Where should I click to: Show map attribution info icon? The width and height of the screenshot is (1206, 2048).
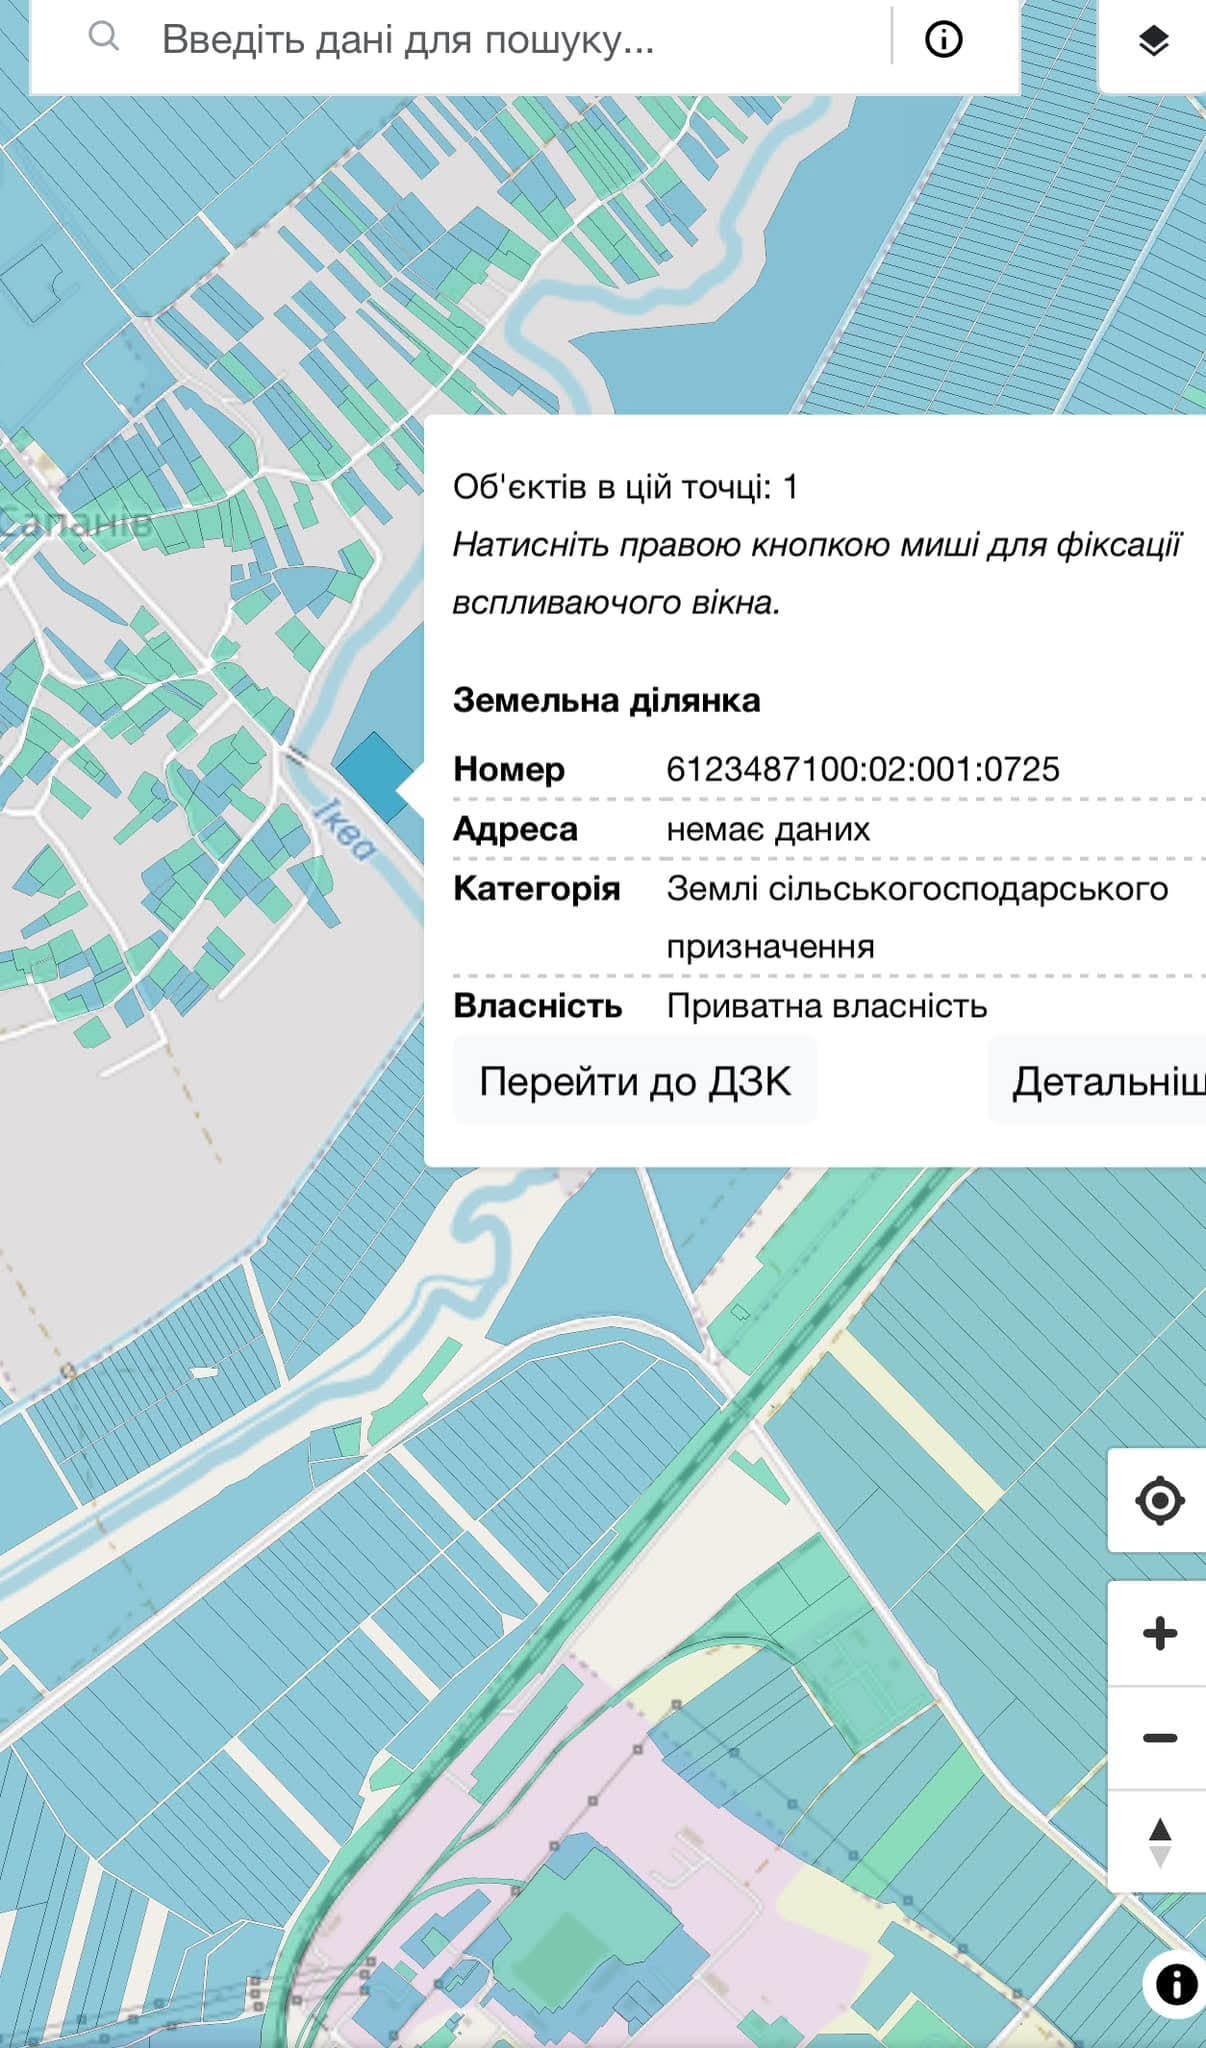click(1175, 1984)
